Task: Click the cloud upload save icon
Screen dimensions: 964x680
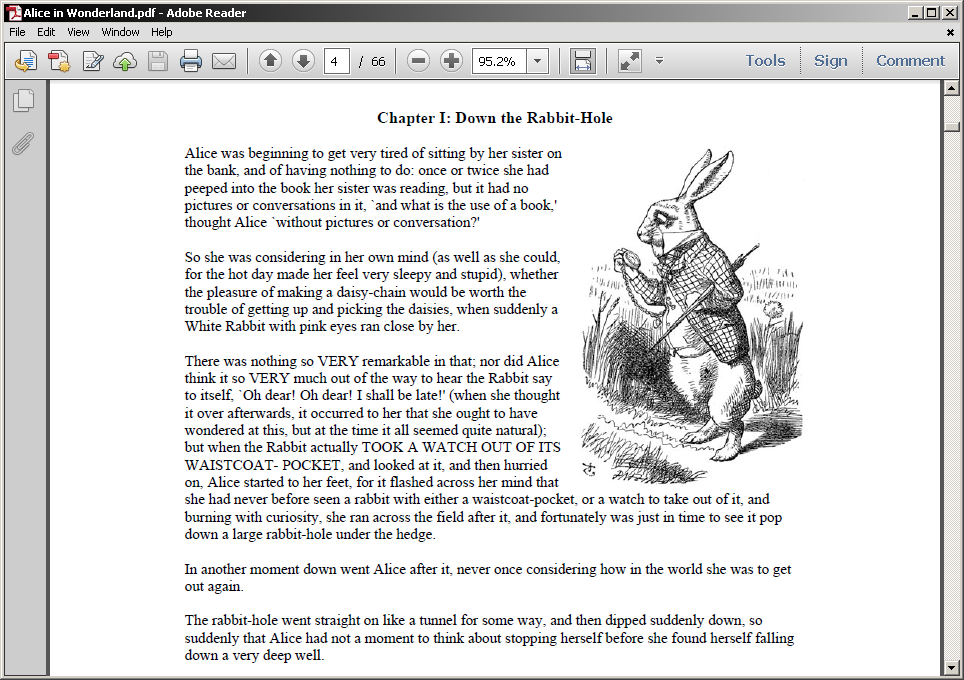Action: click(x=125, y=61)
